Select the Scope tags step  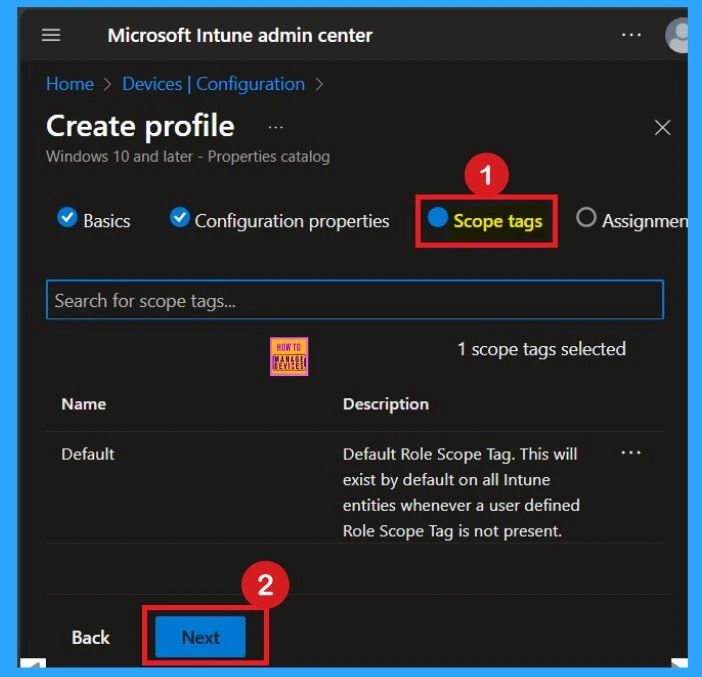485,220
